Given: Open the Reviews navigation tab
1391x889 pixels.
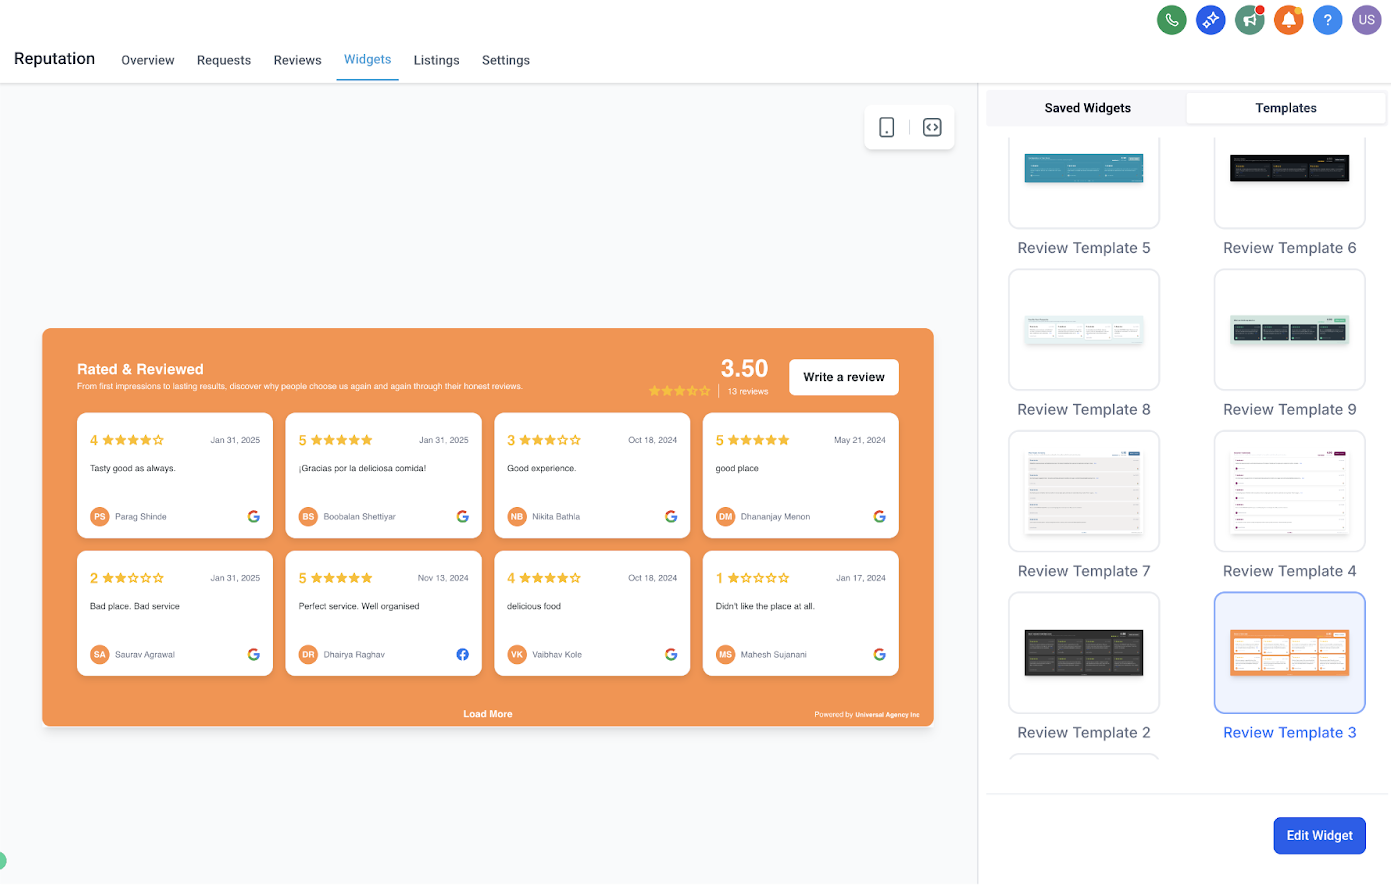Looking at the screenshot, I should 297,60.
